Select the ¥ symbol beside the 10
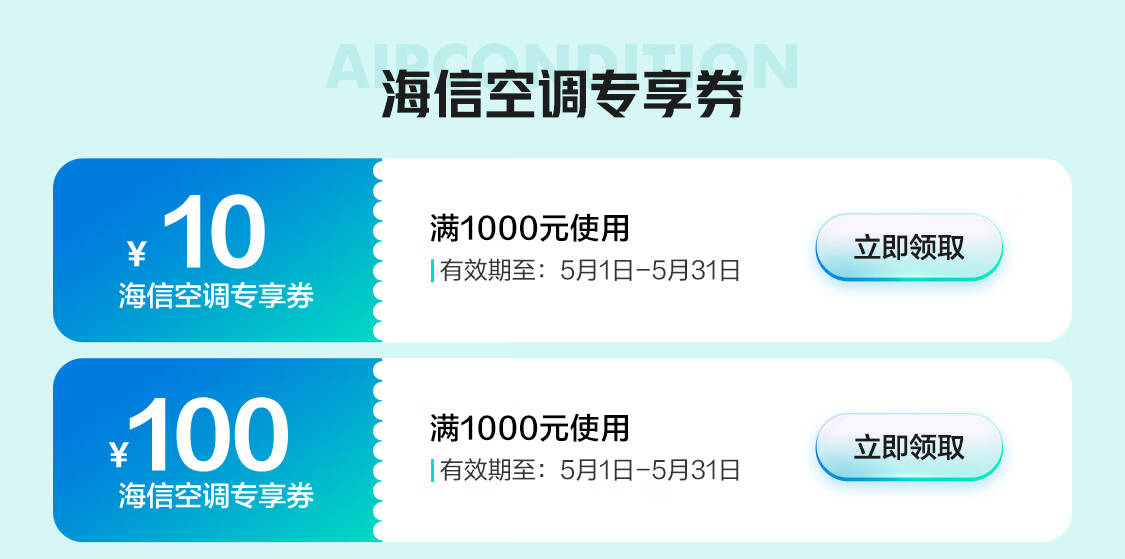 click(136, 253)
